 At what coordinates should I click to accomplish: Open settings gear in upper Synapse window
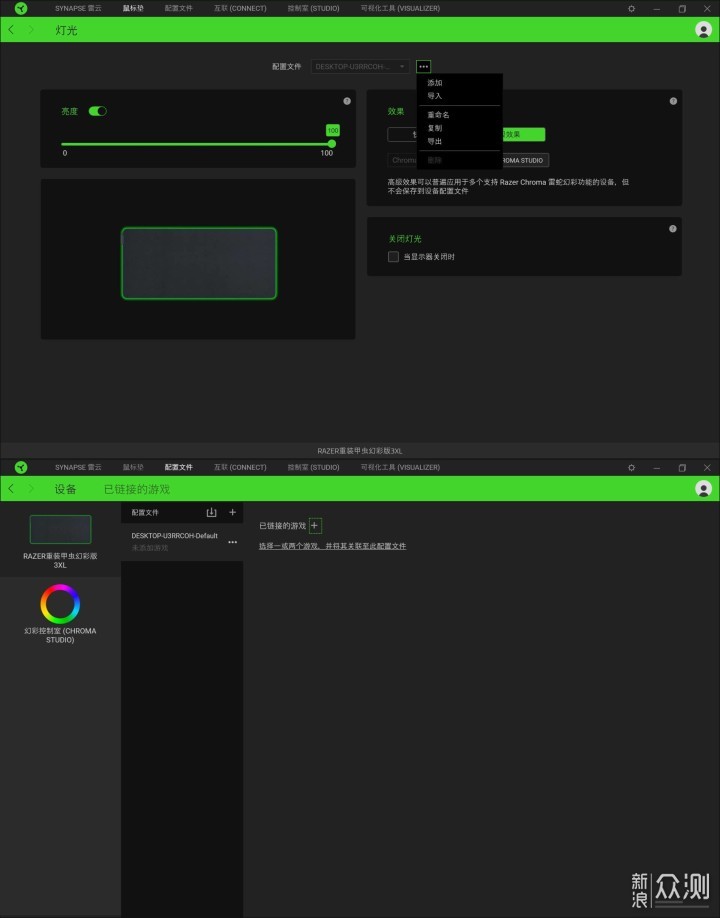tap(632, 9)
